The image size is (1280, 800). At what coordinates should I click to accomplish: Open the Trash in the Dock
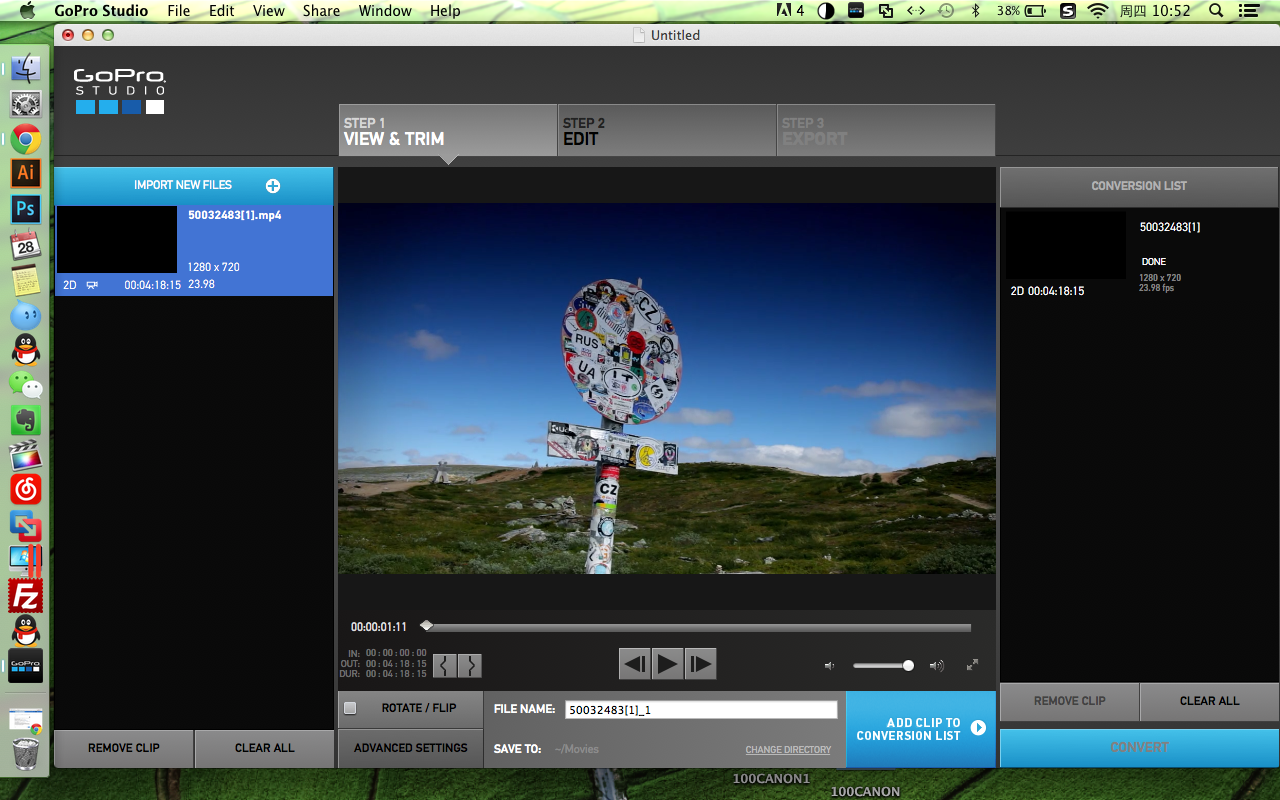(25, 755)
